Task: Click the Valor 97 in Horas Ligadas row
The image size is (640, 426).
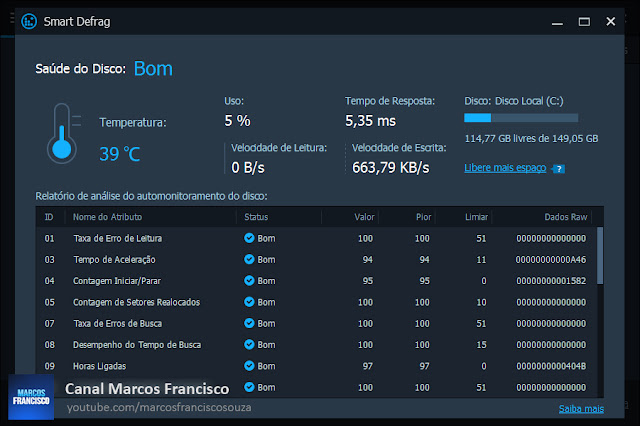Action: tap(367, 366)
